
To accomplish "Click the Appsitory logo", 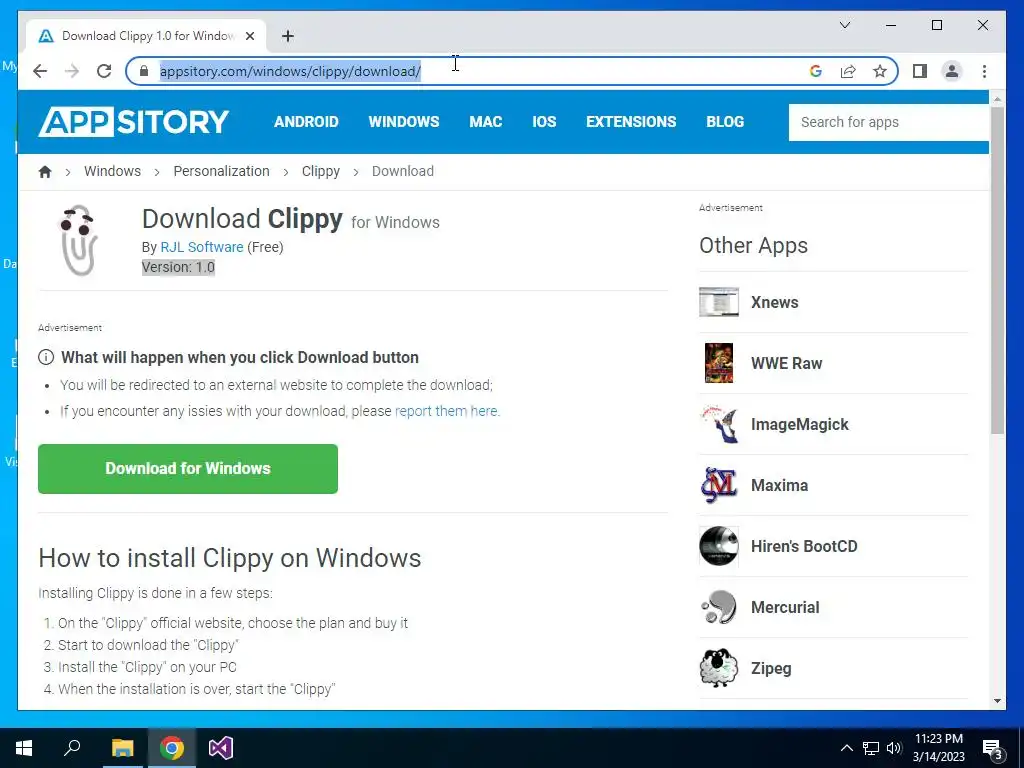I will click(134, 121).
